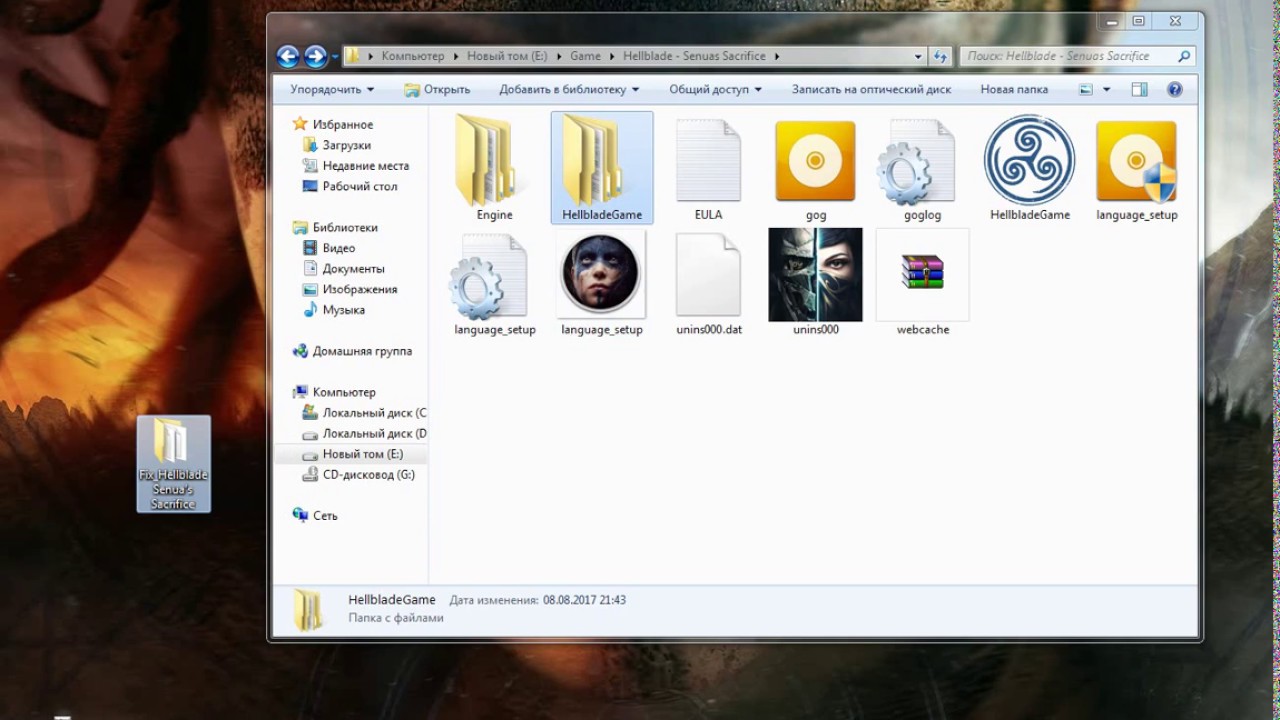The width and height of the screenshot is (1280, 720).
Task: Select the unins000.dat blank file
Action: (x=709, y=275)
